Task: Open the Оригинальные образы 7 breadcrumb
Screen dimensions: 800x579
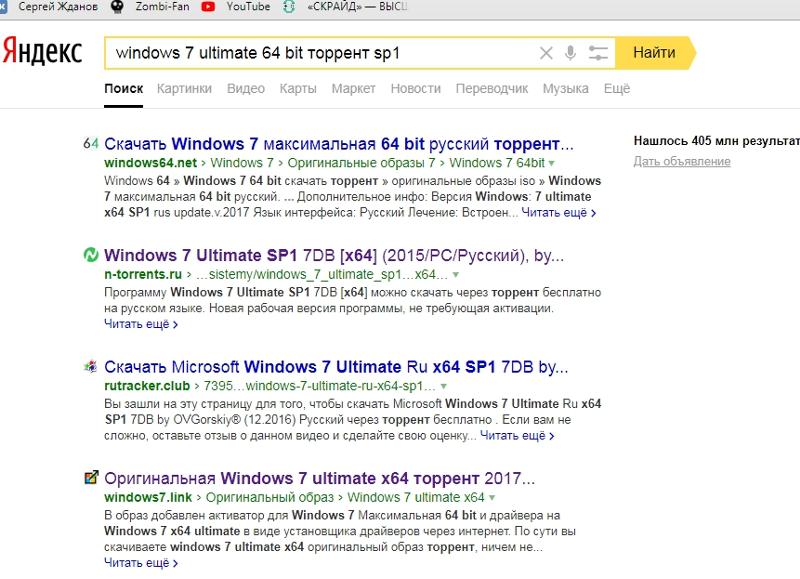Action: [361, 163]
